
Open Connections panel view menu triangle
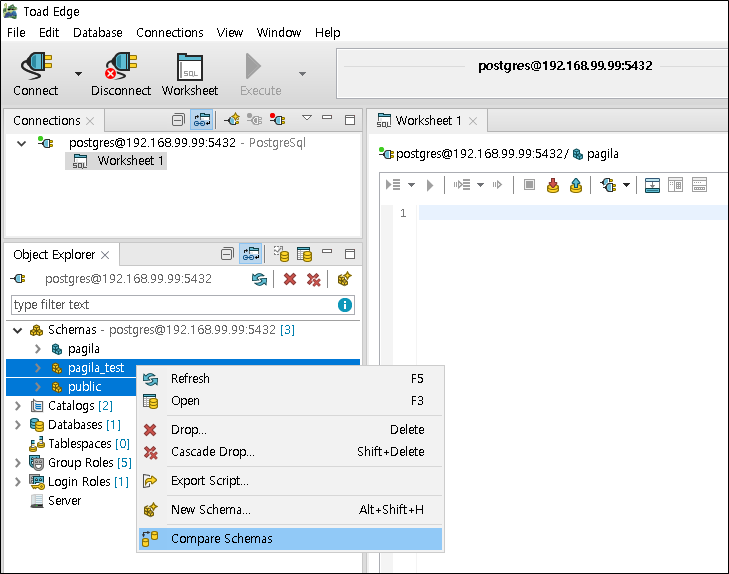click(x=307, y=118)
